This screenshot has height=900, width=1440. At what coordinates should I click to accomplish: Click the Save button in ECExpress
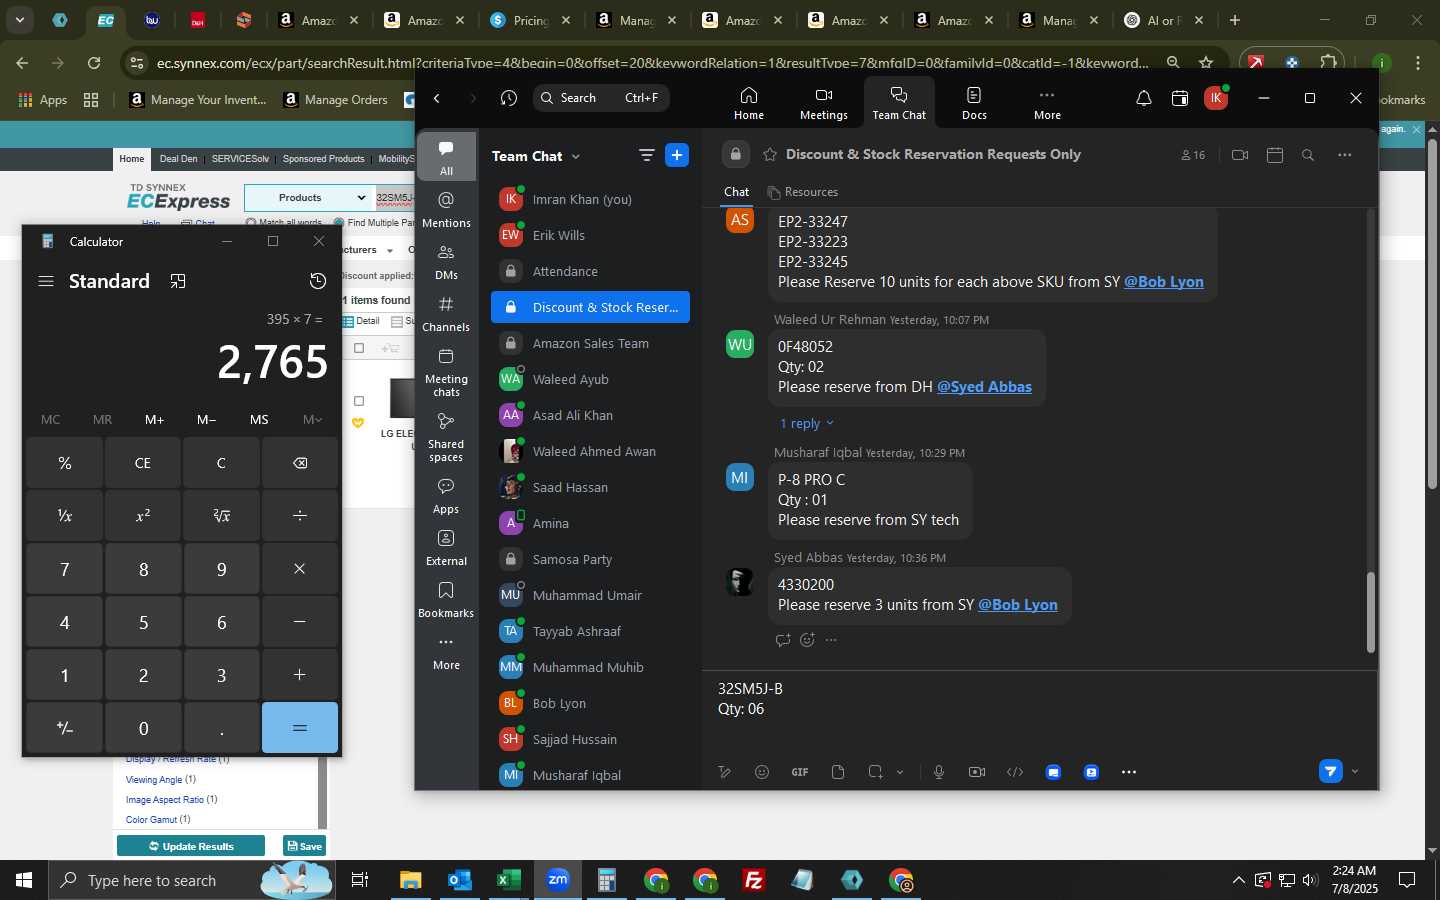click(x=304, y=846)
